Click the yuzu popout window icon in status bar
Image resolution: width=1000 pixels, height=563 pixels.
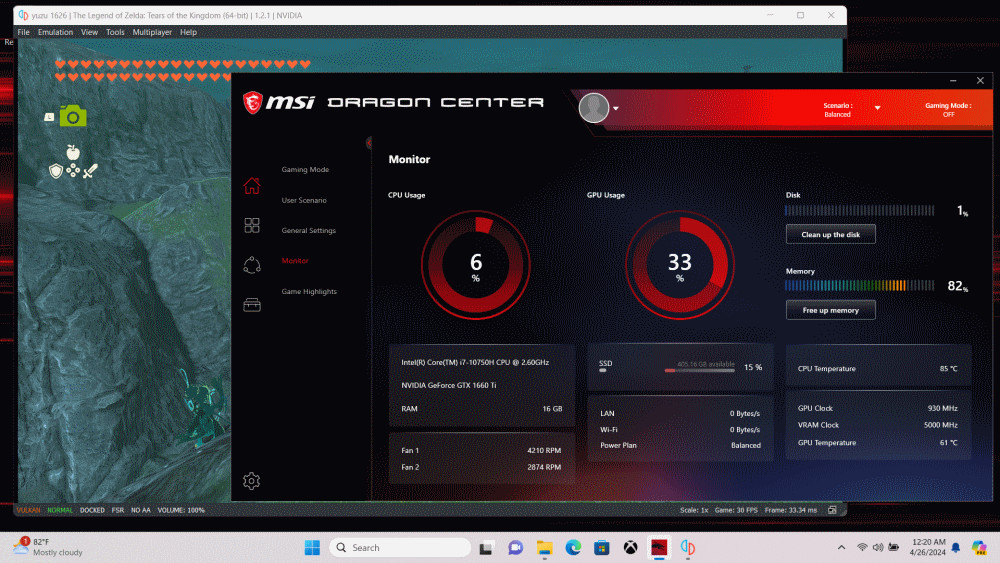pos(832,510)
